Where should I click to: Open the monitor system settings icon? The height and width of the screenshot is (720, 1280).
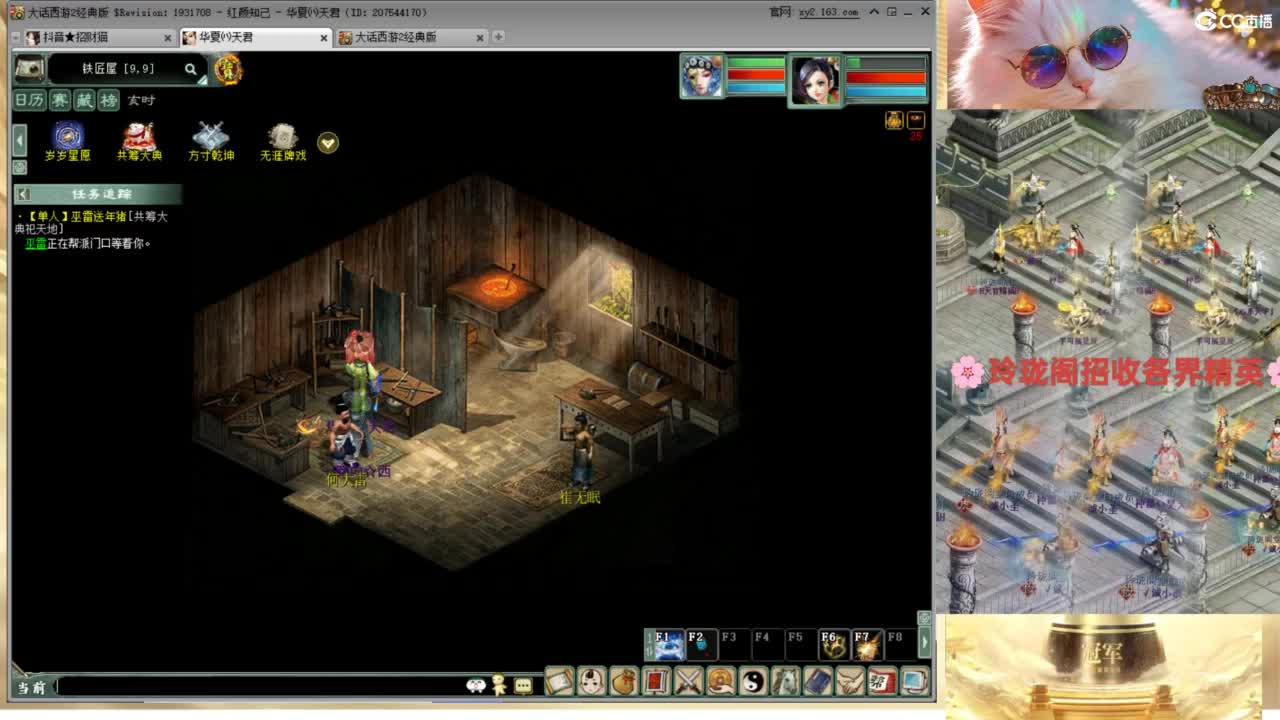914,681
